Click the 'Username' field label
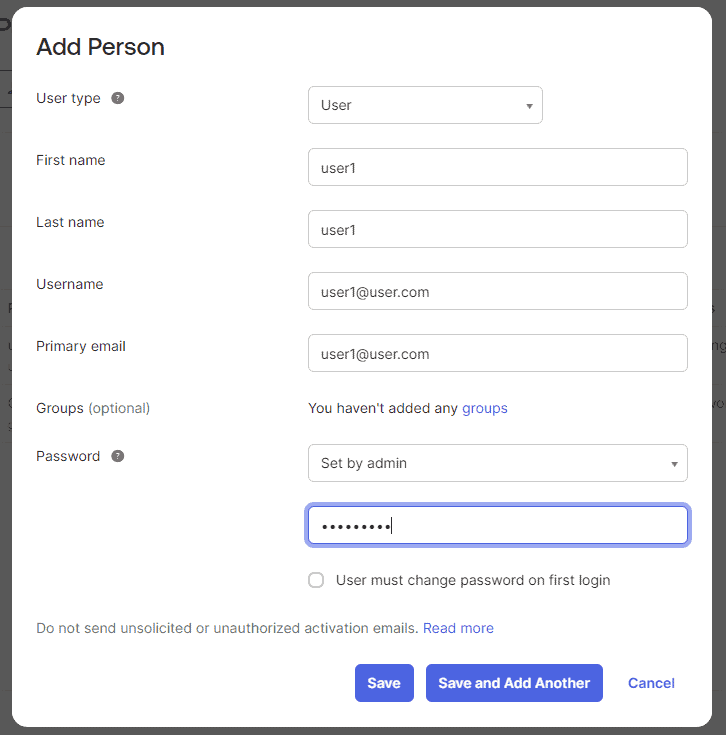The image size is (726, 735). (x=70, y=284)
